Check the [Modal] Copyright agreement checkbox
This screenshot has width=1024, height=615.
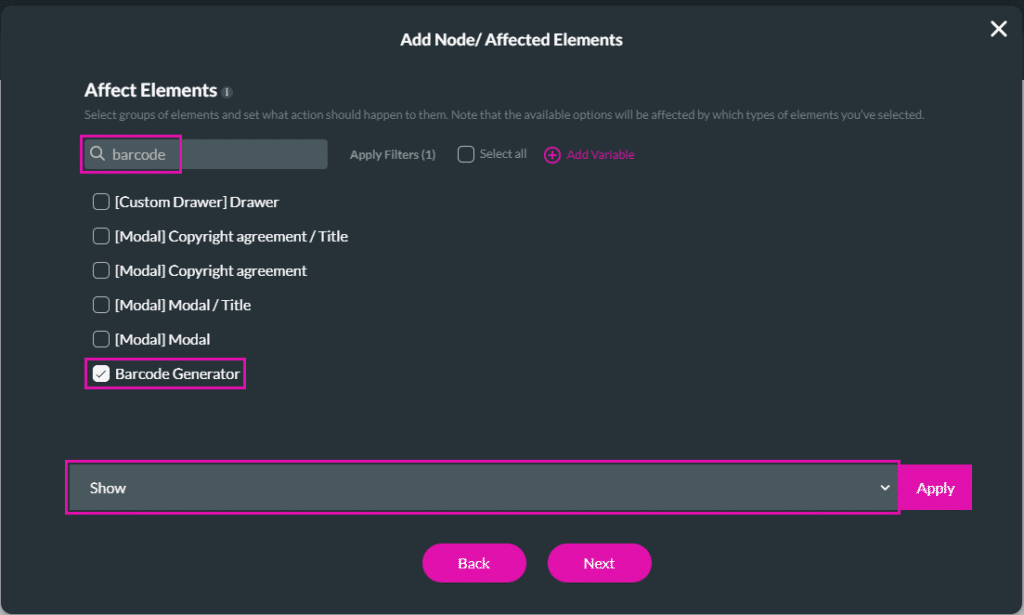100,270
